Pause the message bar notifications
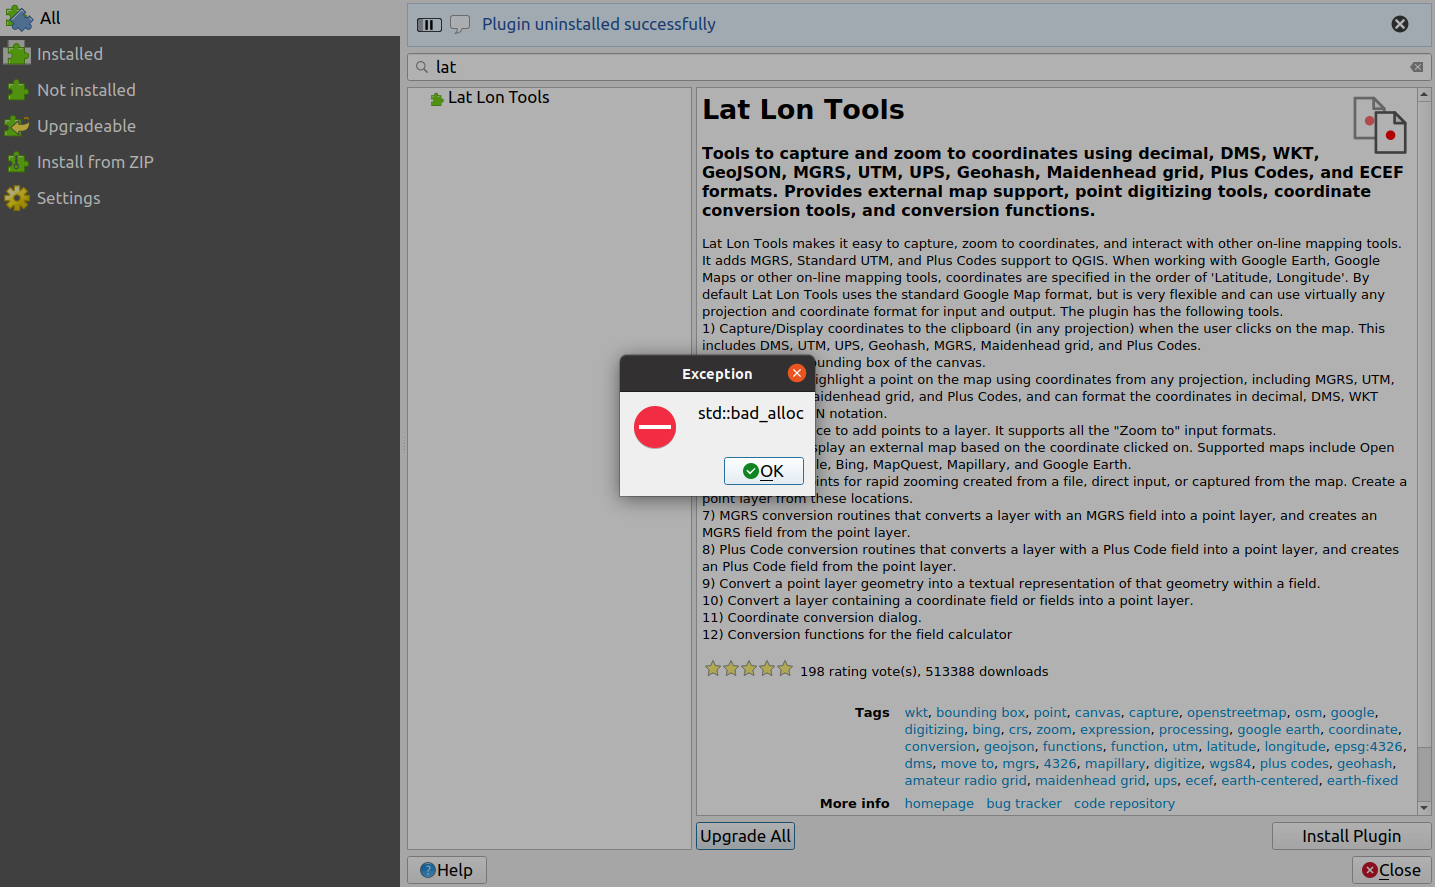The height and width of the screenshot is (887, 1435). (x=428, y=23)
